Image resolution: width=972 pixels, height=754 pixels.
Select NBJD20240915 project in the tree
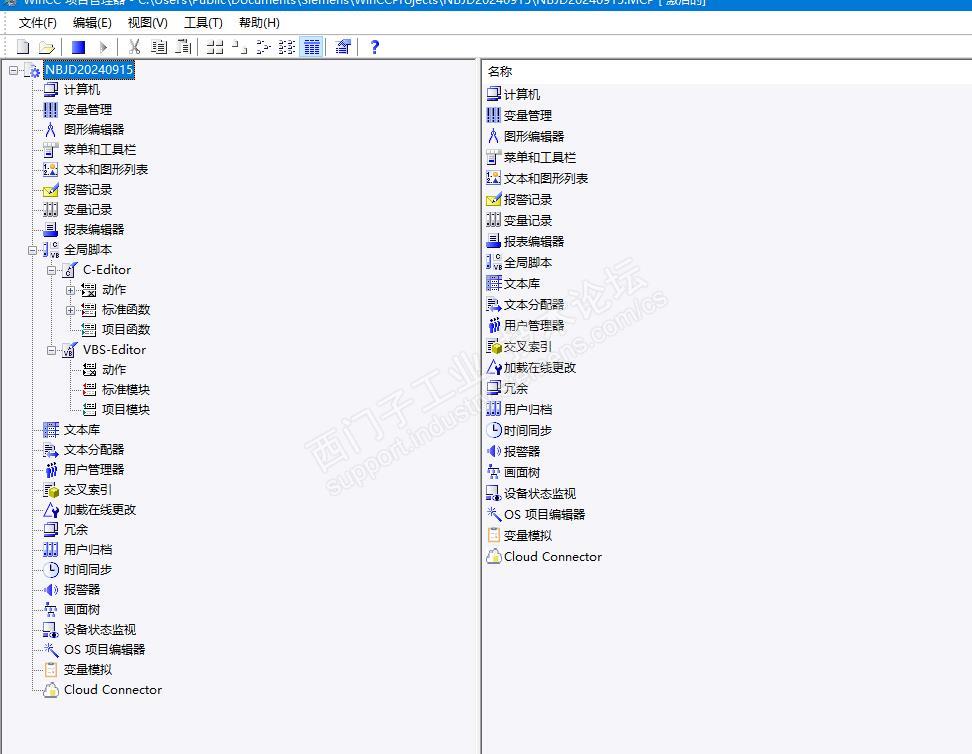[x=89, y=69]
